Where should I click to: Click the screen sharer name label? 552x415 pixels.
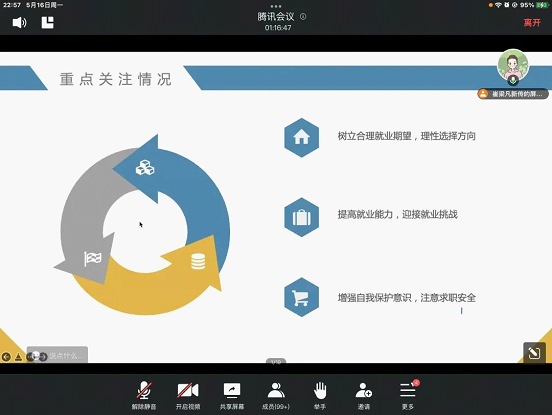[513, 94]
